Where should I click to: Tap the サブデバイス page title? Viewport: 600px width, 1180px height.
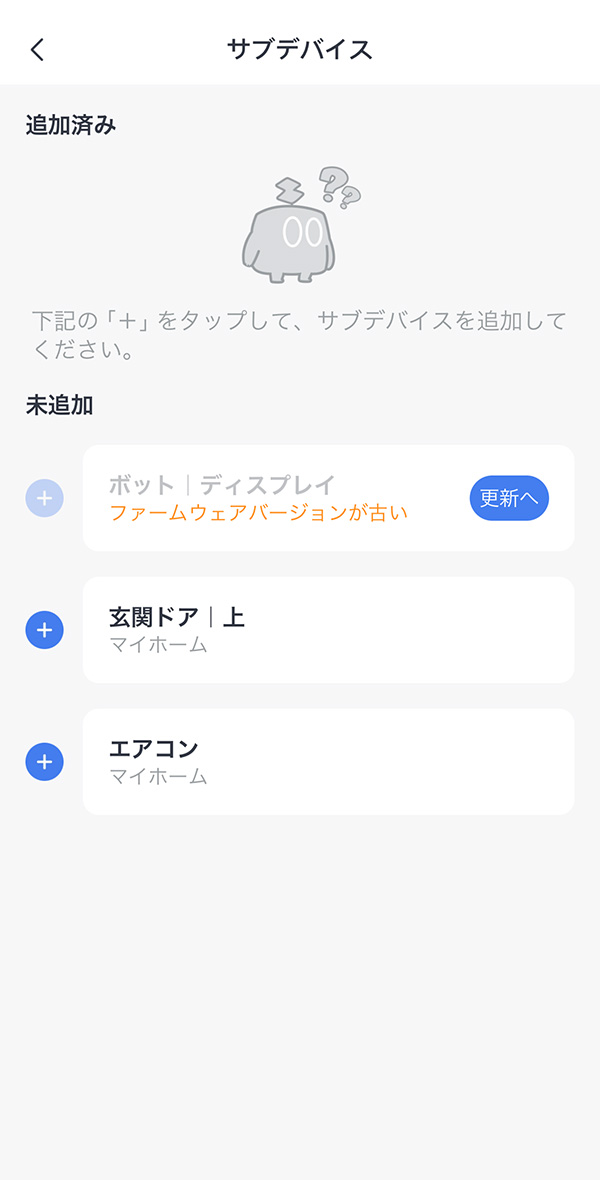click(299, 50)
